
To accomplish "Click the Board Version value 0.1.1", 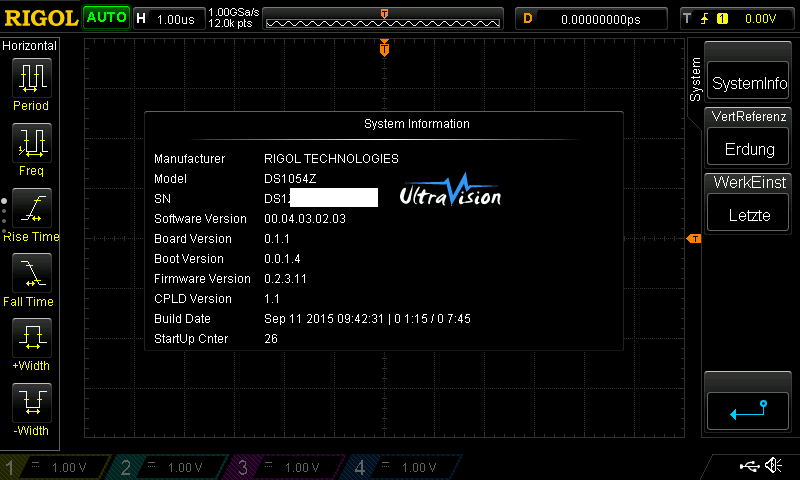I will (x=277, y=239).
